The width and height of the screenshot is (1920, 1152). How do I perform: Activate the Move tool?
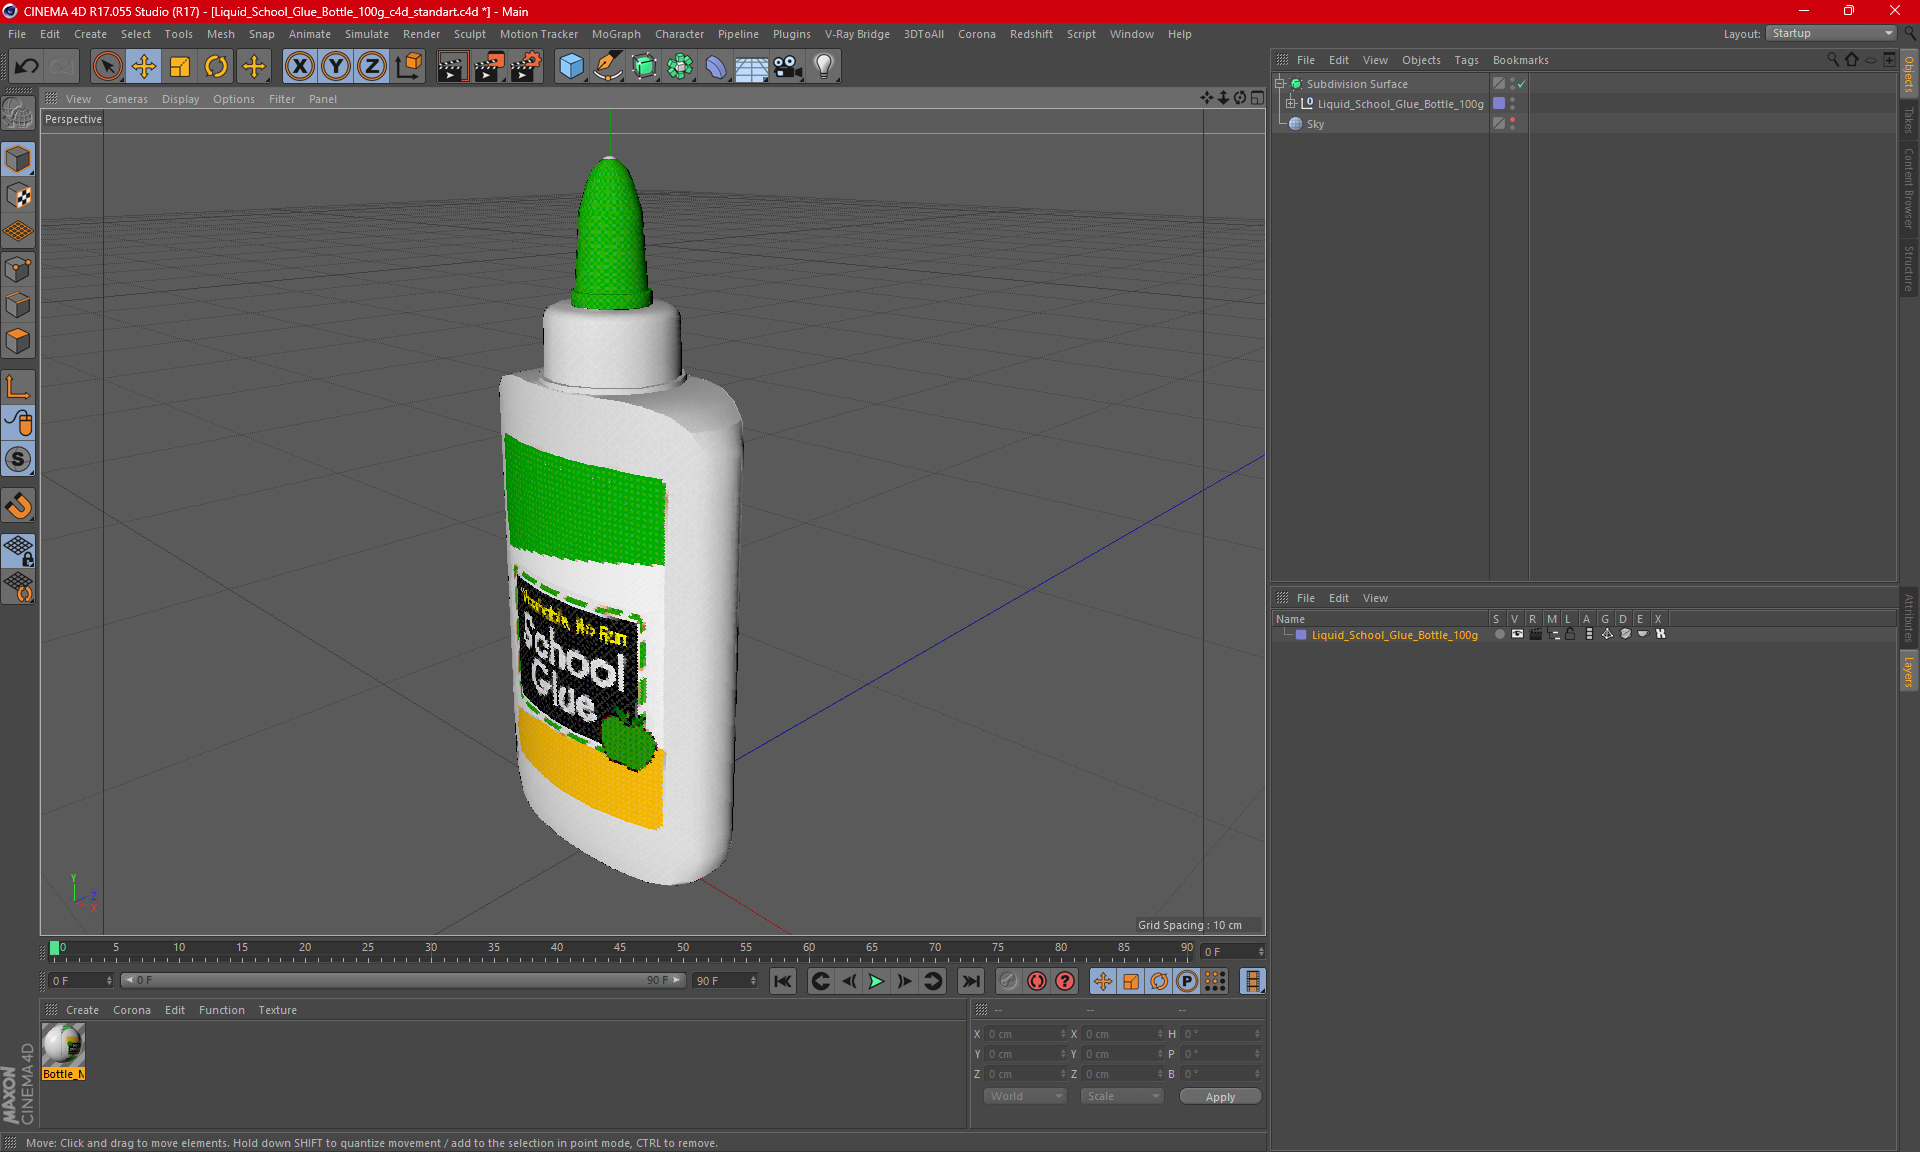coord(144,67)
